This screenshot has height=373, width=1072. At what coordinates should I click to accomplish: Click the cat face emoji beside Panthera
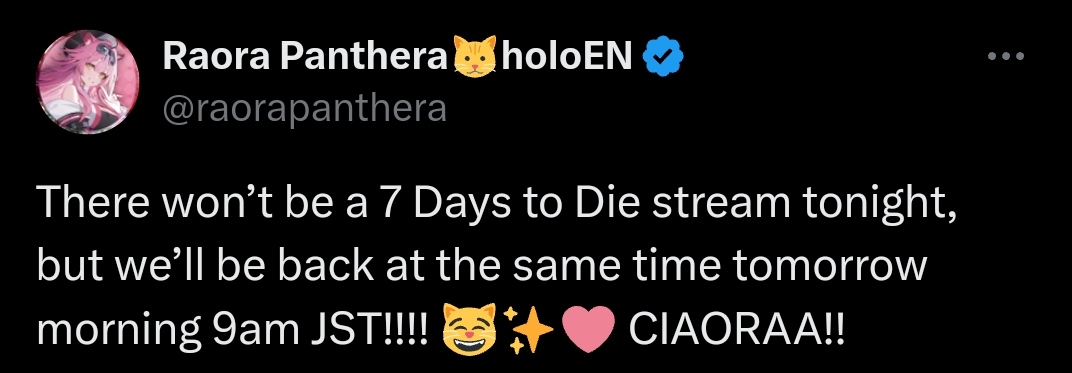(x=474, y=57)
